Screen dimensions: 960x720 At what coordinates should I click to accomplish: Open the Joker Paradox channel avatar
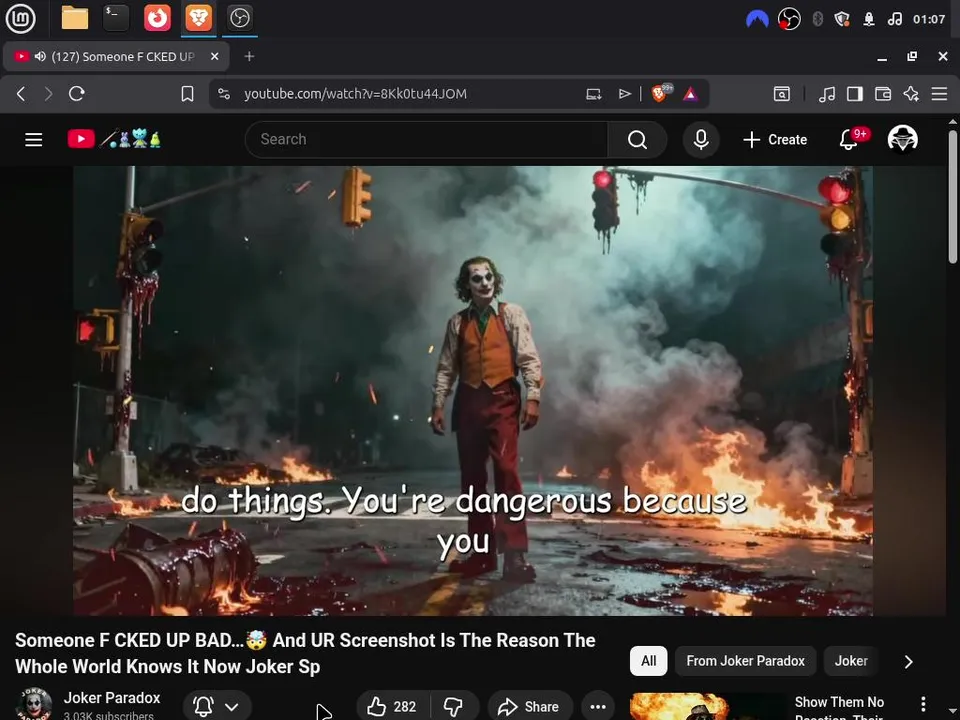point(34,704)
